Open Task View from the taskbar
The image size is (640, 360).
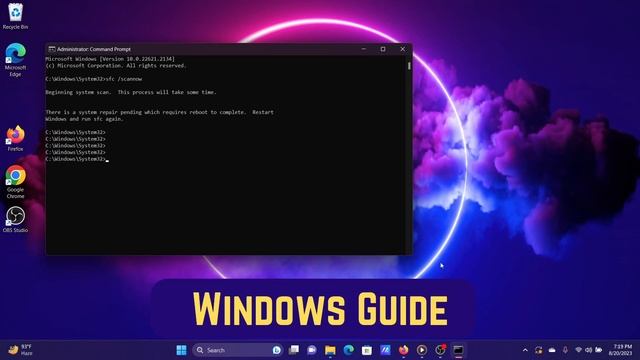294,350
